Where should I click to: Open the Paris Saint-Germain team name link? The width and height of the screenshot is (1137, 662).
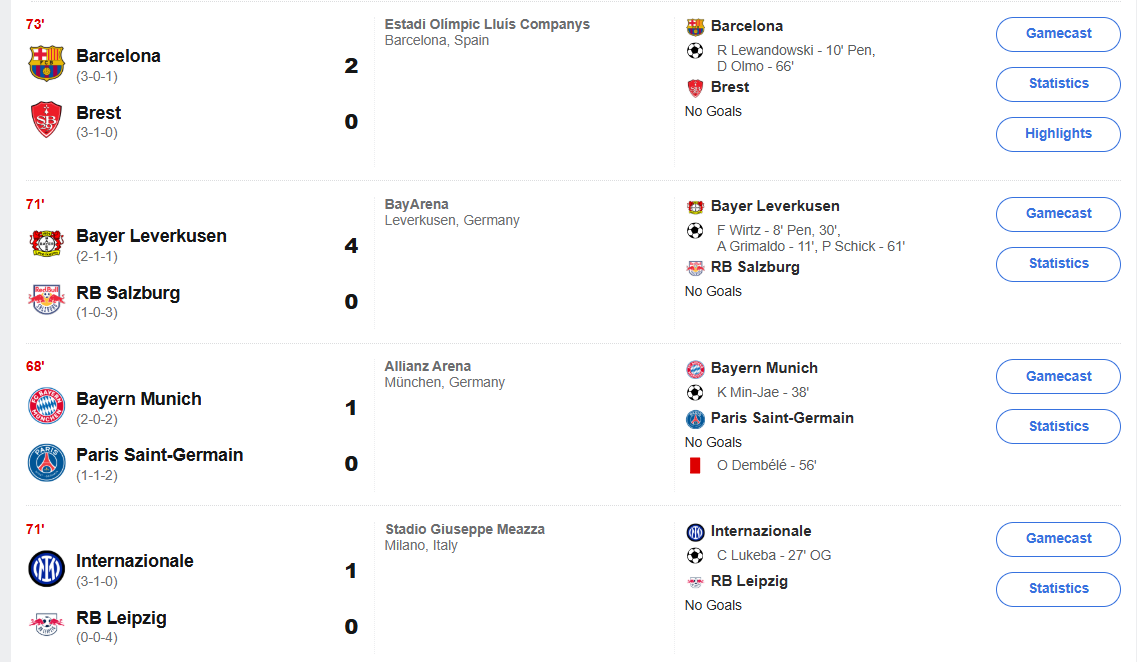(x=159, y=455)
